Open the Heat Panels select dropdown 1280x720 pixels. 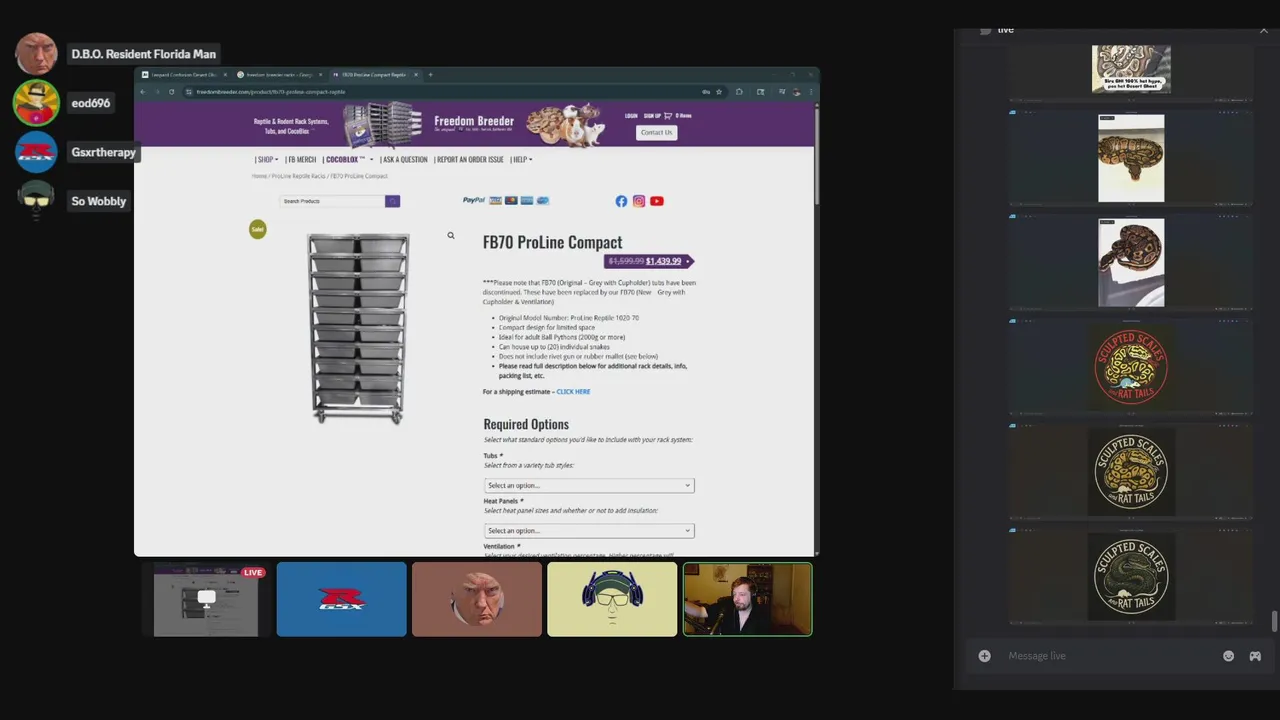pos(589,531)
